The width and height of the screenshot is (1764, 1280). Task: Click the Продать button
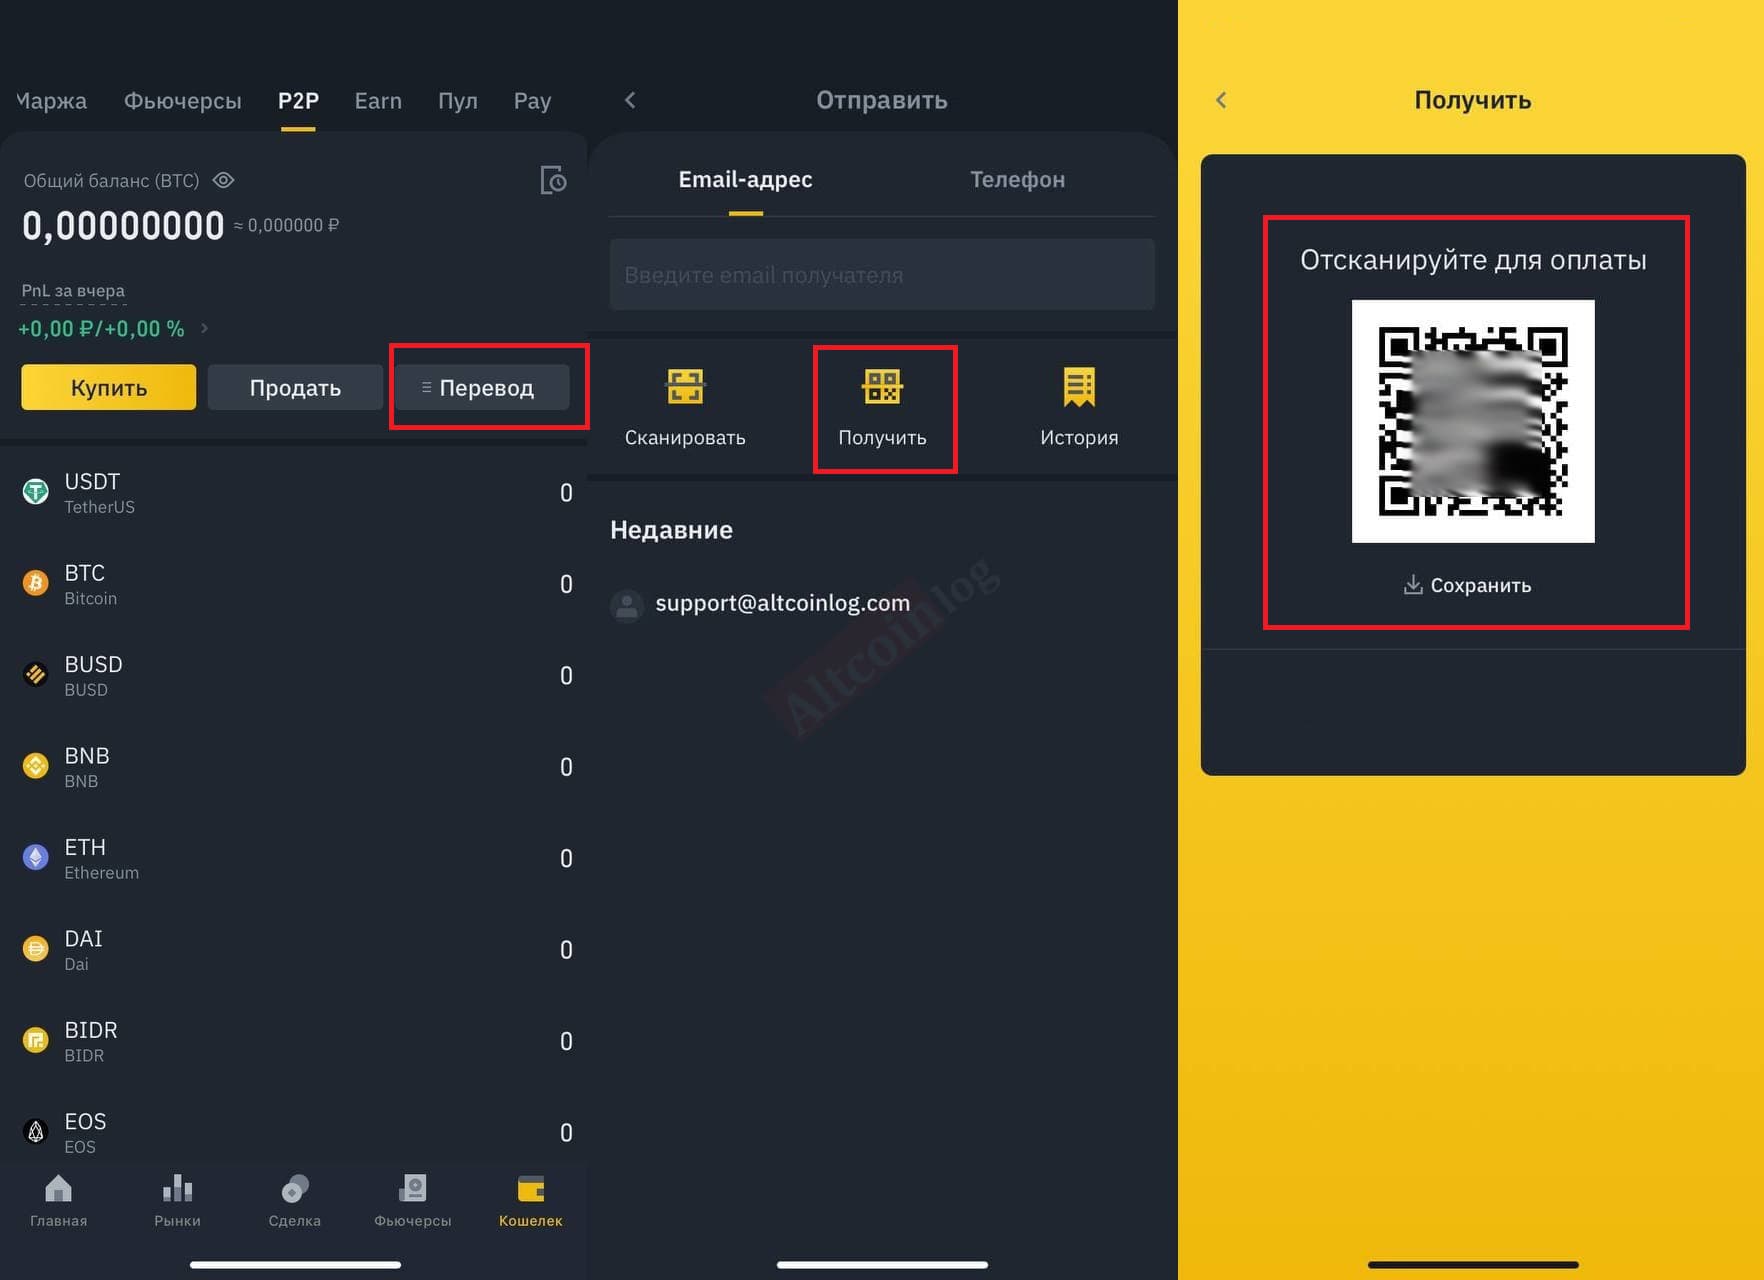[x=295, y=387]
